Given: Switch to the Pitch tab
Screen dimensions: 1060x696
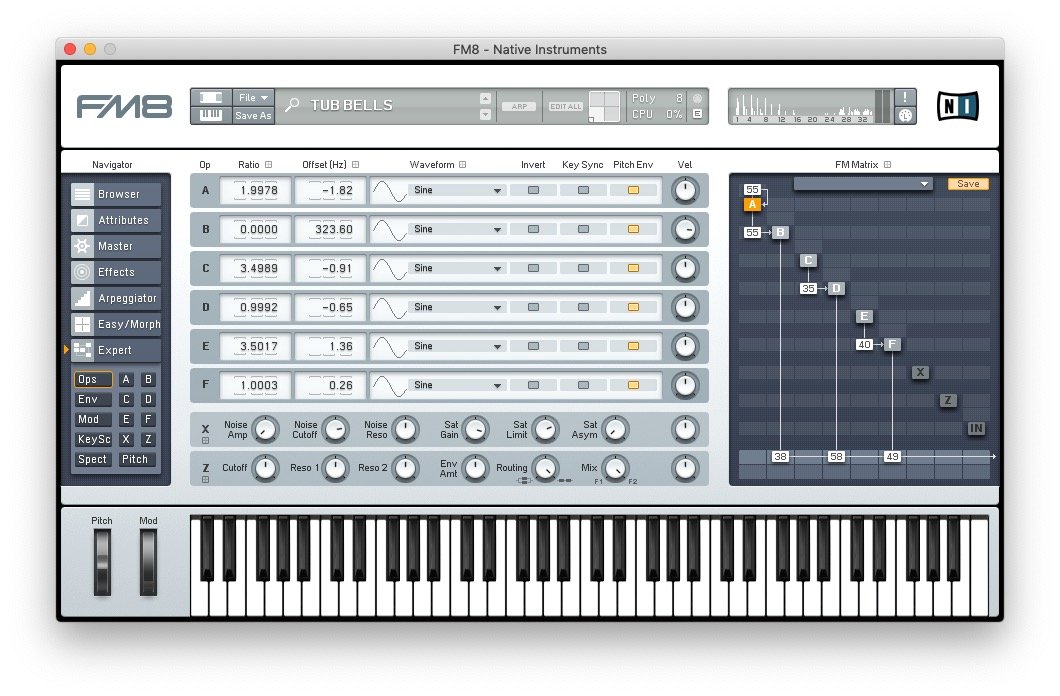Looking at the screenshot, I should tap(135, 459).
